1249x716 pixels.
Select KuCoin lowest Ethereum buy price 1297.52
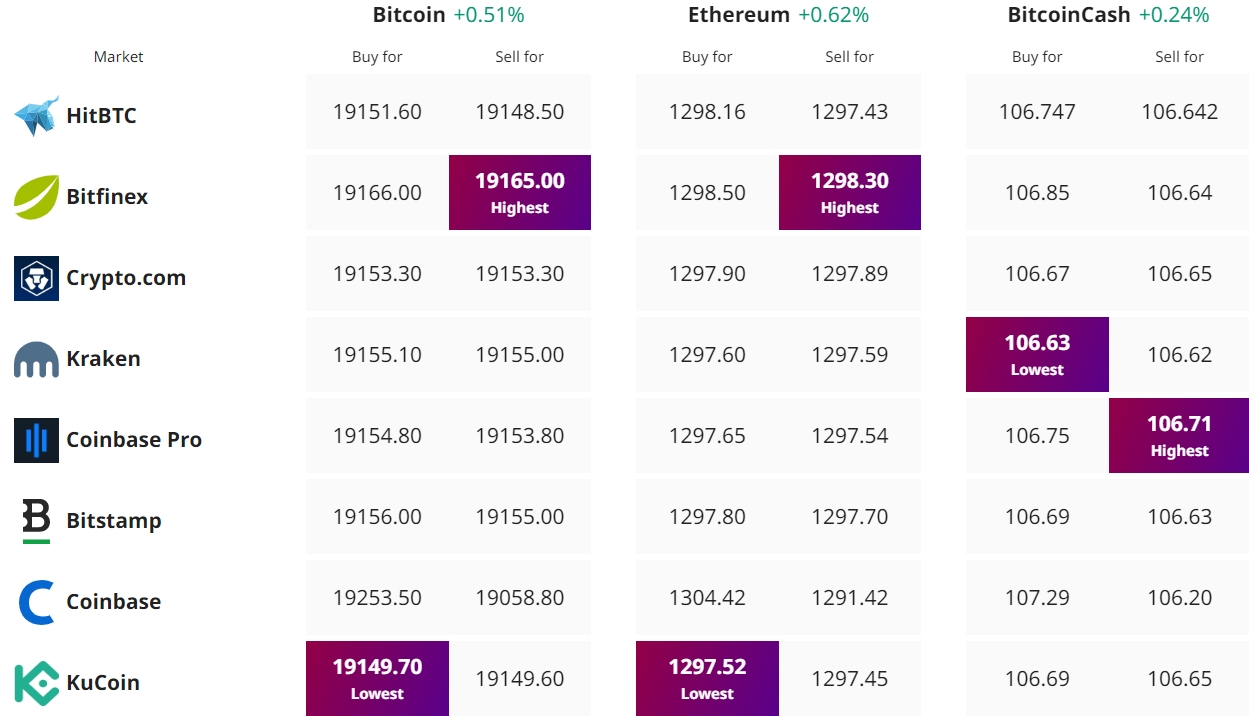pos(707,679)
